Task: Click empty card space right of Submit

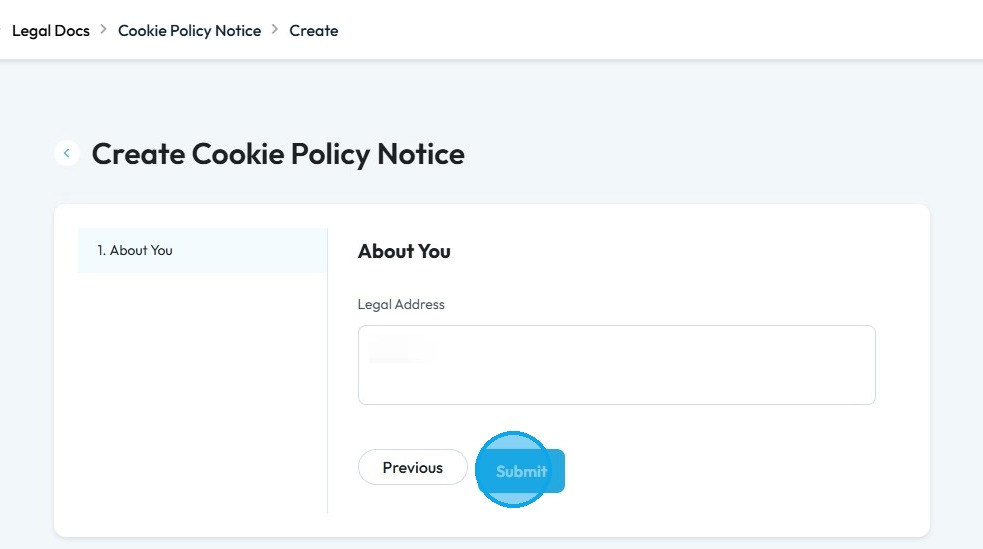Action: point(740,470)
